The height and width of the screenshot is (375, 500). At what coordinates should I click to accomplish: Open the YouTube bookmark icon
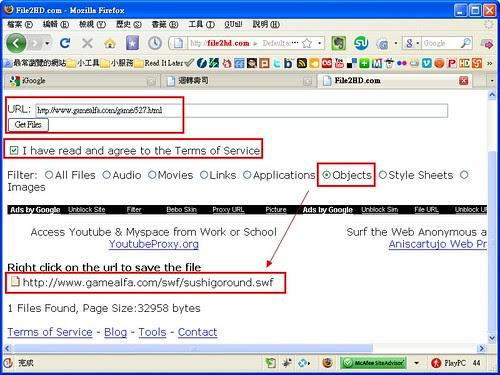(x=339, y=63)
